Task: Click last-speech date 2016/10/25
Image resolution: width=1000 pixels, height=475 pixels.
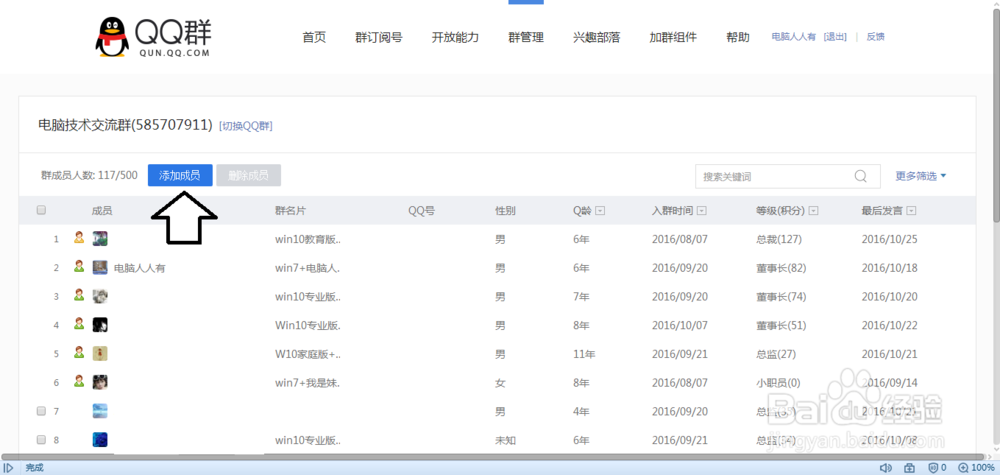Action: tap(890, 240)
